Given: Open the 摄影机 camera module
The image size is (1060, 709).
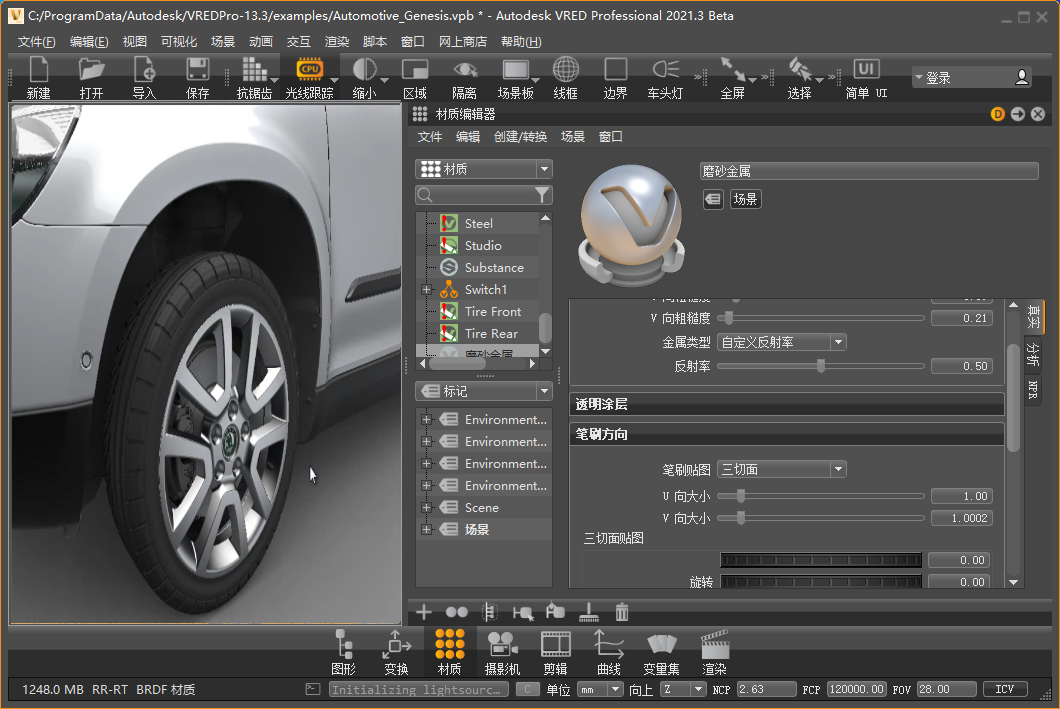Looking at the screenshot, I should point(502,652).
